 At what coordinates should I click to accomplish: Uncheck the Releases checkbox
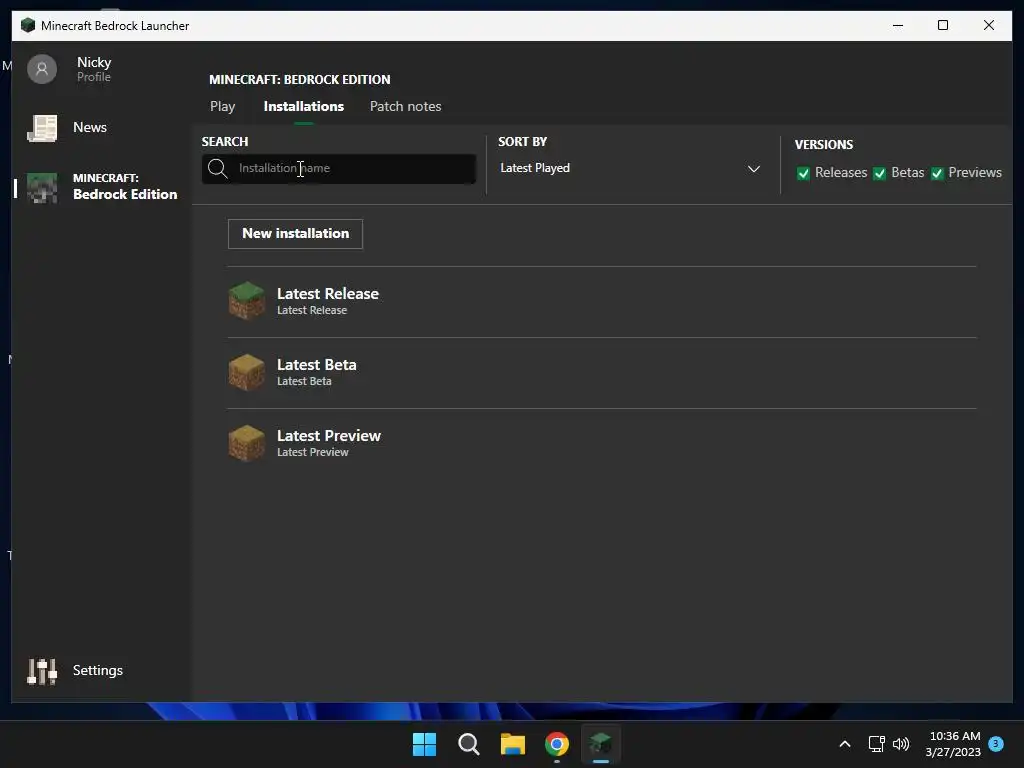click(x=803, y=173)
